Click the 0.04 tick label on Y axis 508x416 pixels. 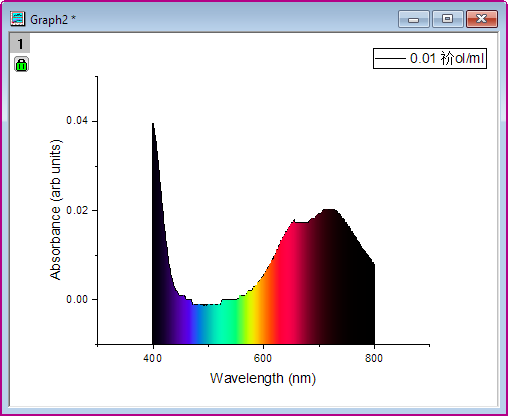click(x=77, y=120)
